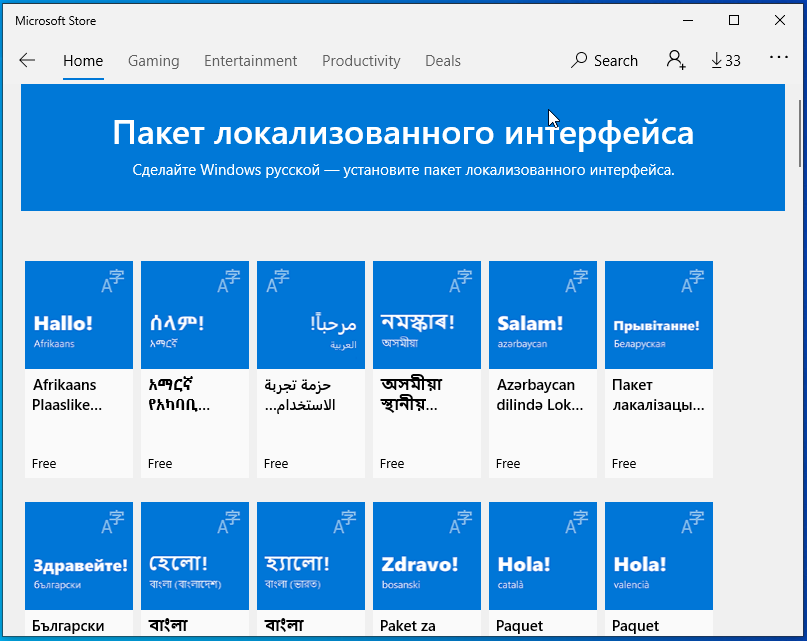807x641 pixels.
Task: Click Free price on Belarusian card
Action: pyautogui.click(x=624, y=463)
